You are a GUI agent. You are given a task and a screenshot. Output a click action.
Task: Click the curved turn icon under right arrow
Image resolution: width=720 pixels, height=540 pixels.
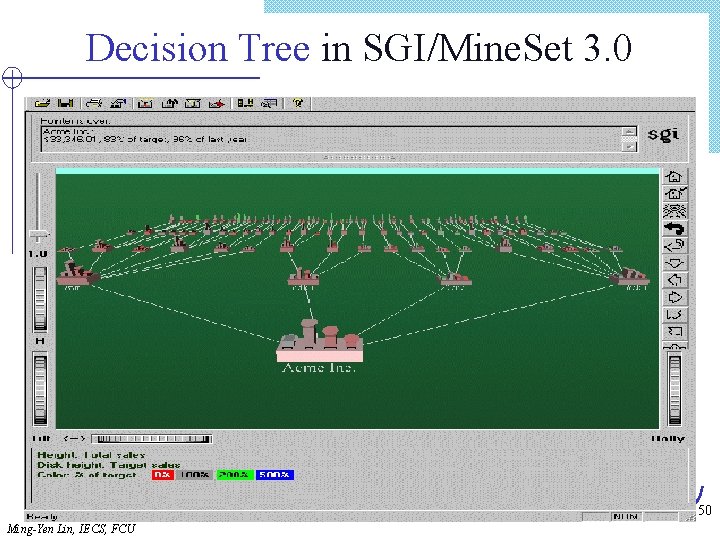675,315
